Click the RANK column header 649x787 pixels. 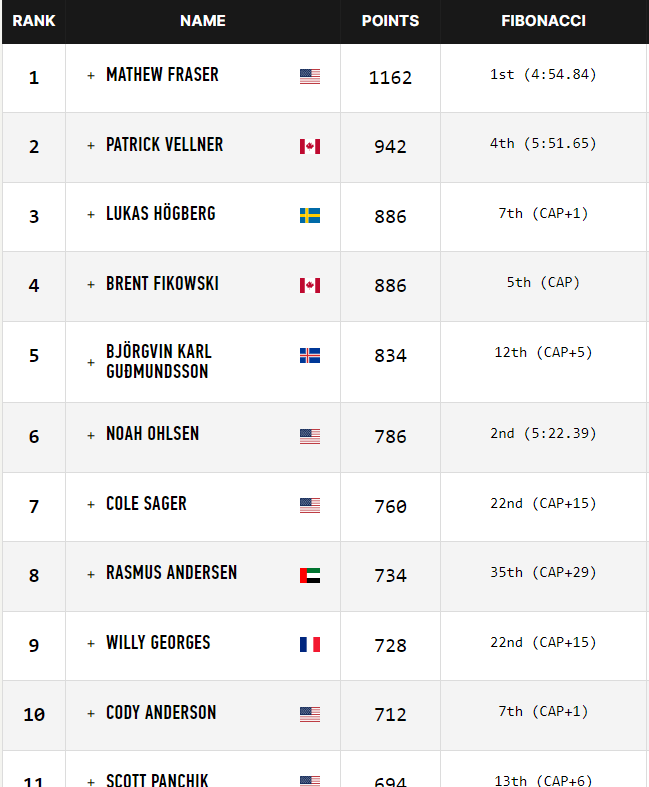point(34,21)
